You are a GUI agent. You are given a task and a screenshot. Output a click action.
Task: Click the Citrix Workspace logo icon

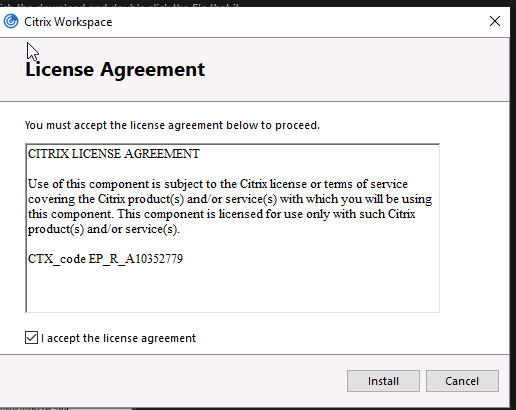[x=11, y=22]
